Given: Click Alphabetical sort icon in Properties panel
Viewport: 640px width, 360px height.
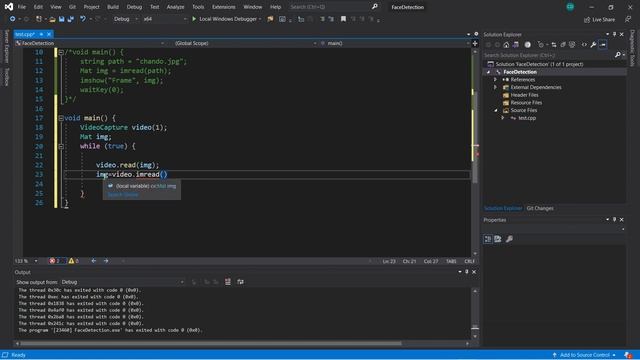Looking at the screenshot, I should [x=498, y=239].
